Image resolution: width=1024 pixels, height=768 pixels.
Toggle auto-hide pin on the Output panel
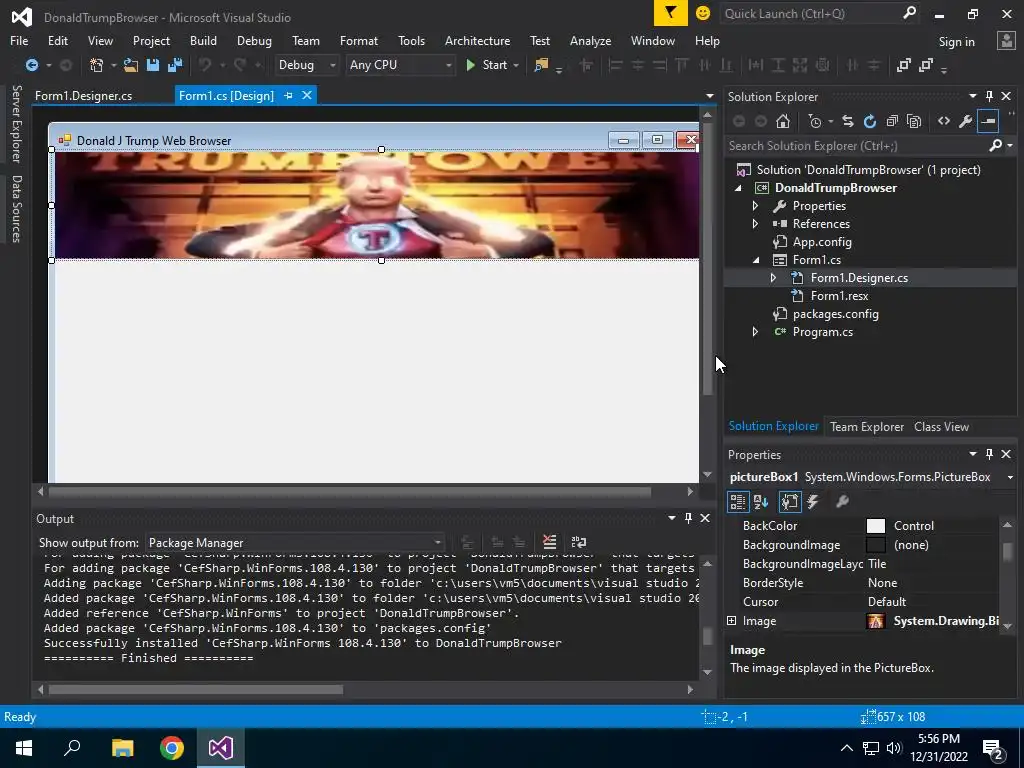click(688, 518)
